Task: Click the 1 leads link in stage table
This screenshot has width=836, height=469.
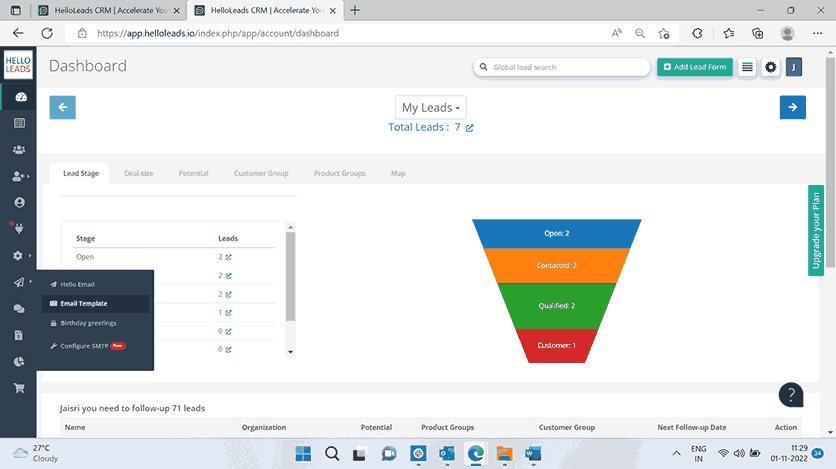Action: pos(224,312)
